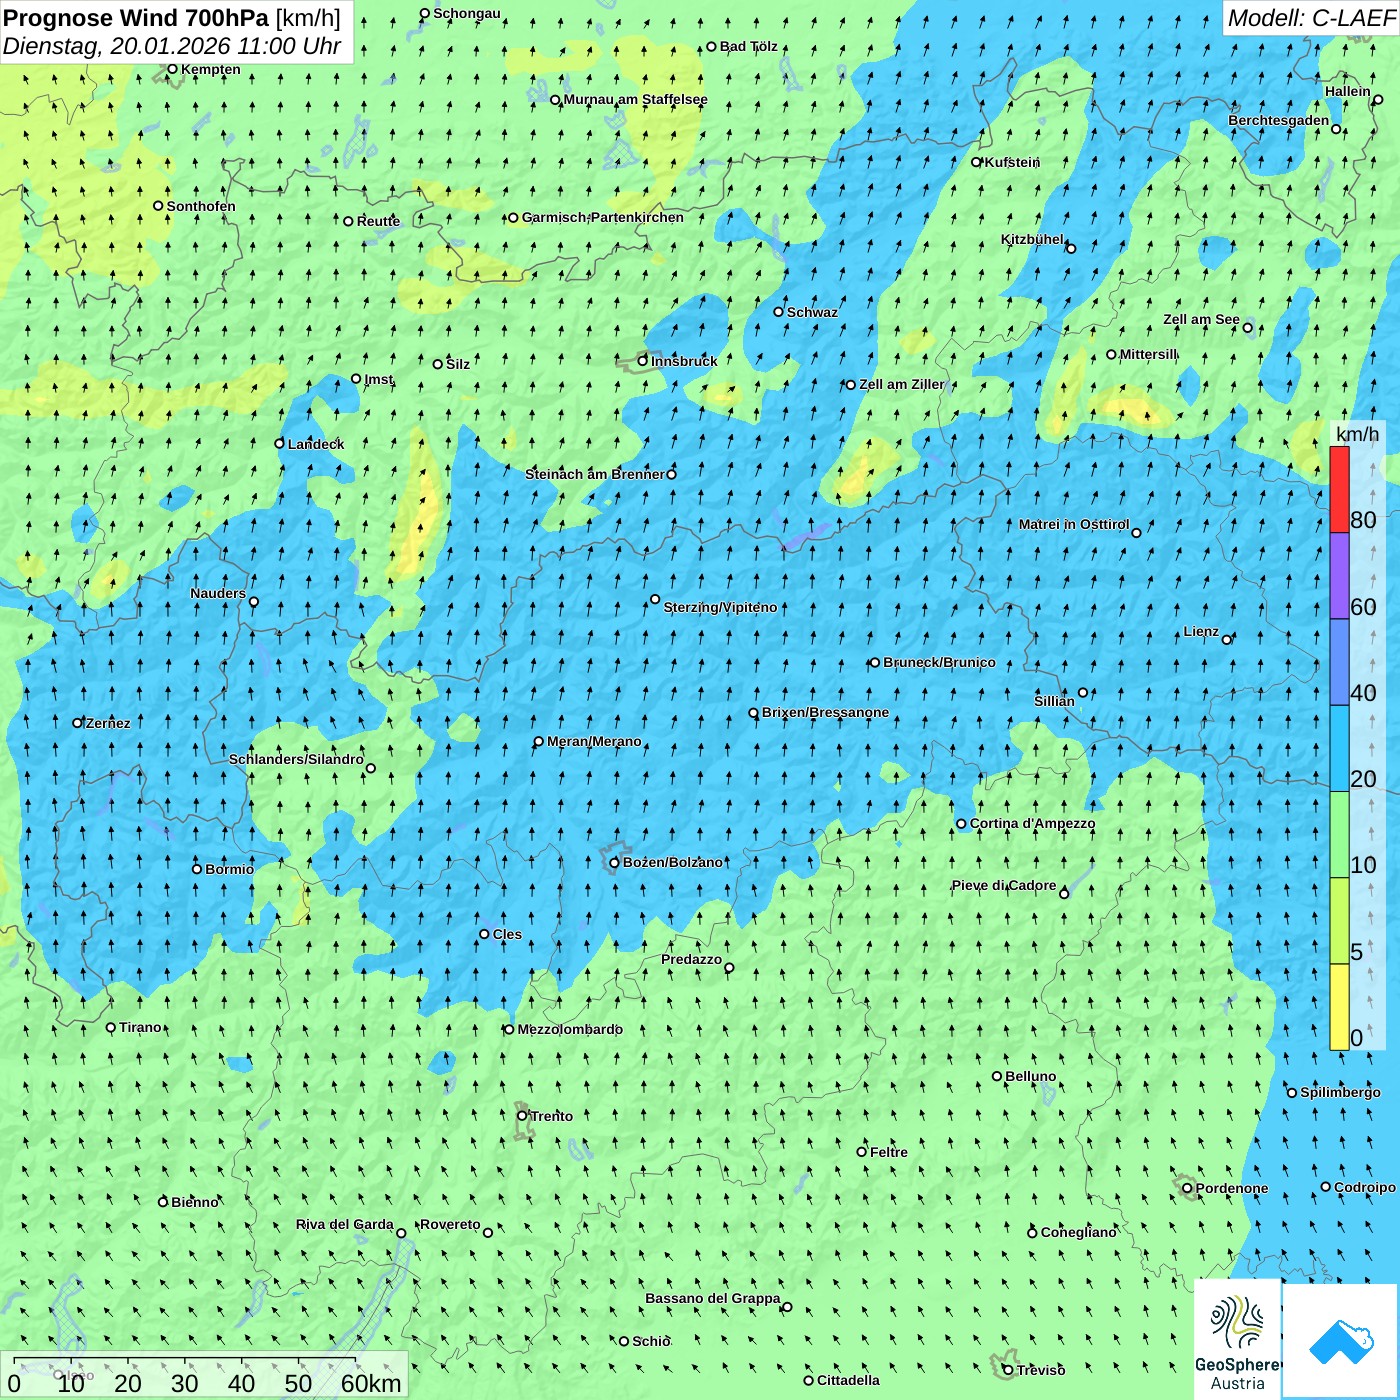The image size is (1400, 1400).
Task: Select the Kufstein location label
Action: click(x=1012, y=162)
